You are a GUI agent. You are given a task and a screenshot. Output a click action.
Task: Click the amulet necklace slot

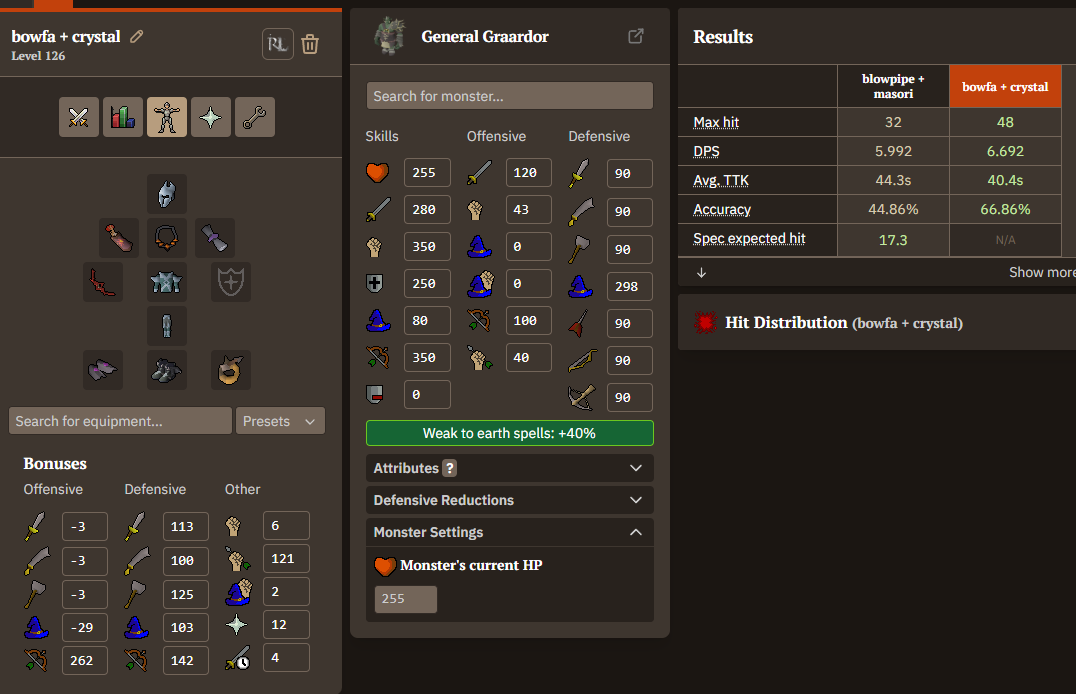167,238
